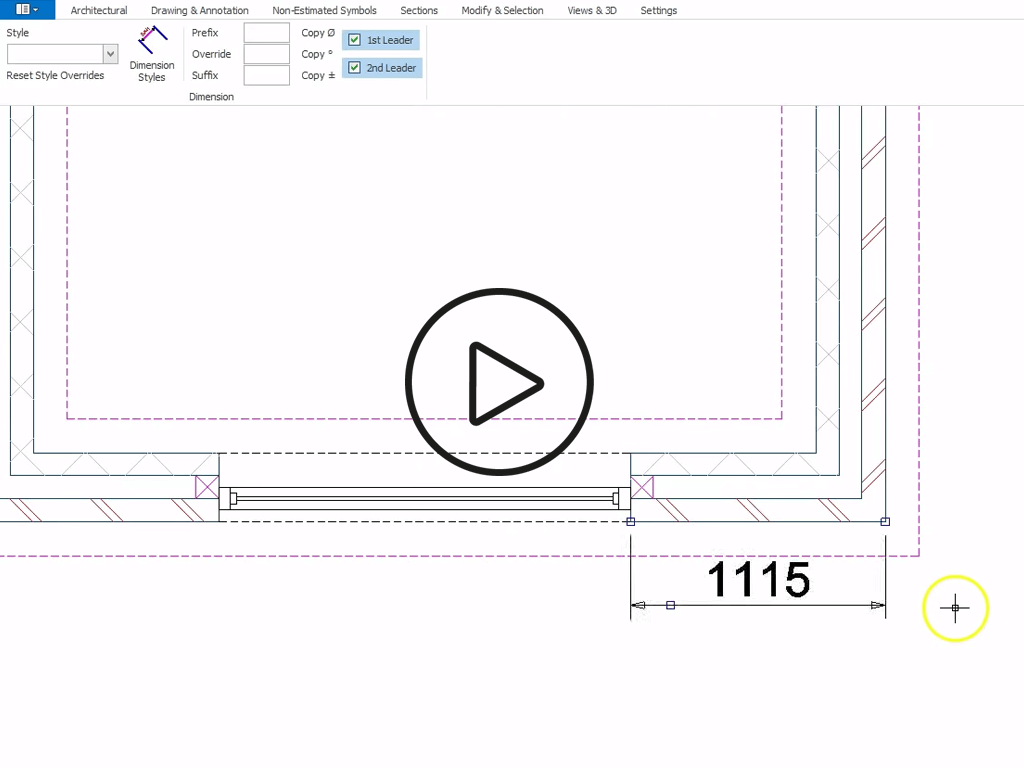Click the left arrowhead of the dimension
Viewport: 1024px width, 768px height.
click(x=639, y=605)
